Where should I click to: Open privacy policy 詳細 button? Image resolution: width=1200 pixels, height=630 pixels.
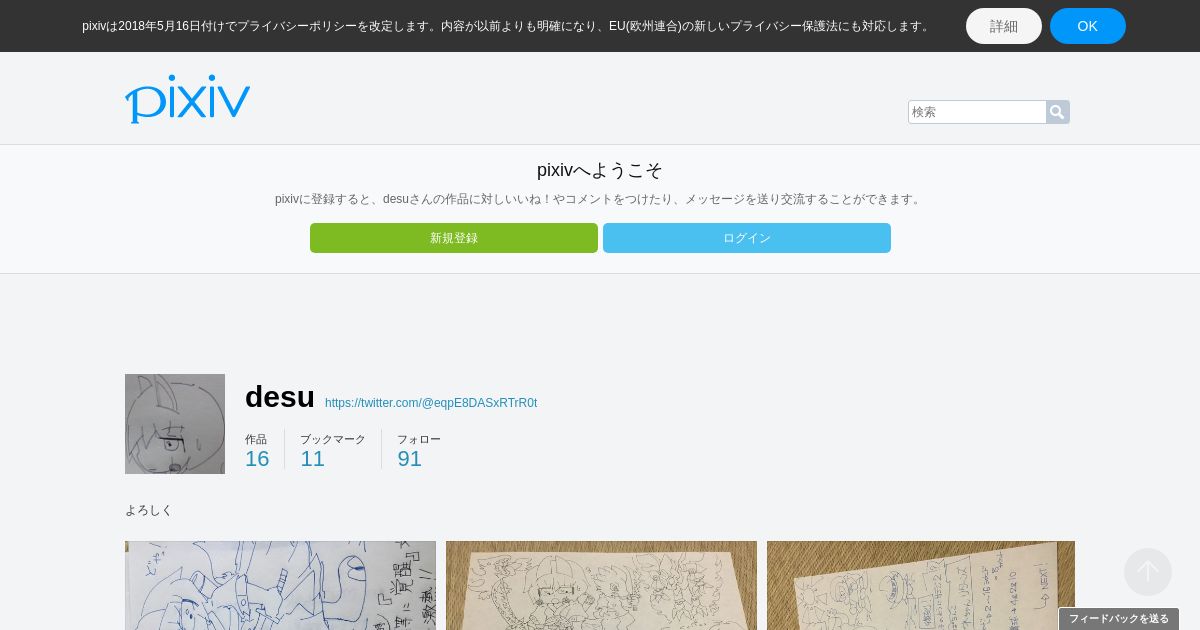[x=1004, y=26]
